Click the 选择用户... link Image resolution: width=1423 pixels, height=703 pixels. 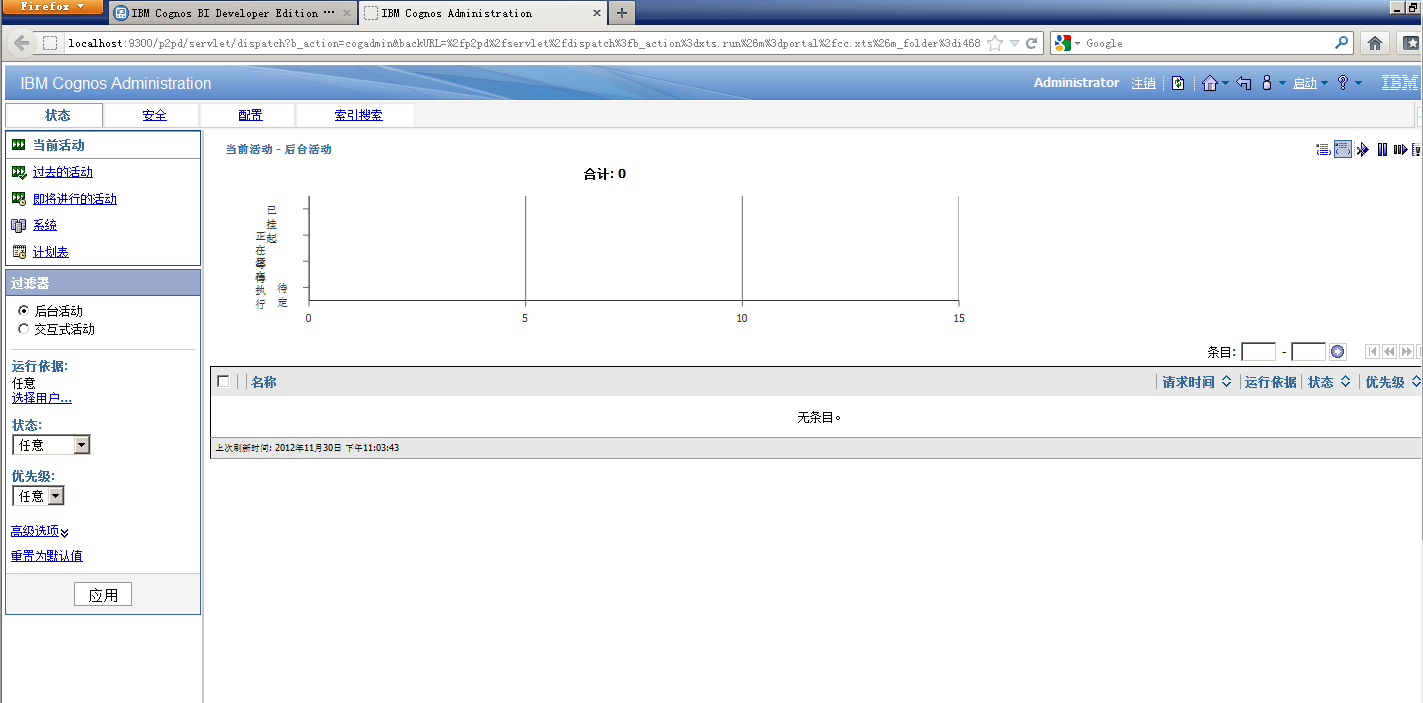coord(41,398)
